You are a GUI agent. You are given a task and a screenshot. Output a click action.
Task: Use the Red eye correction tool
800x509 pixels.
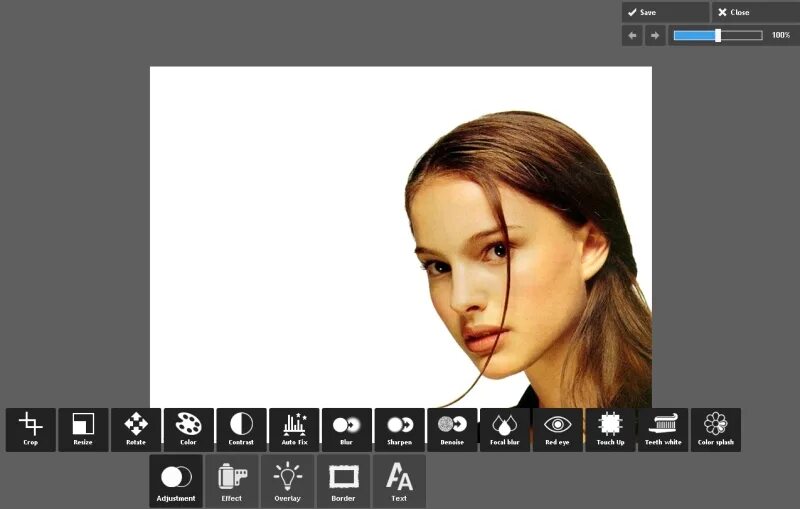558,429
